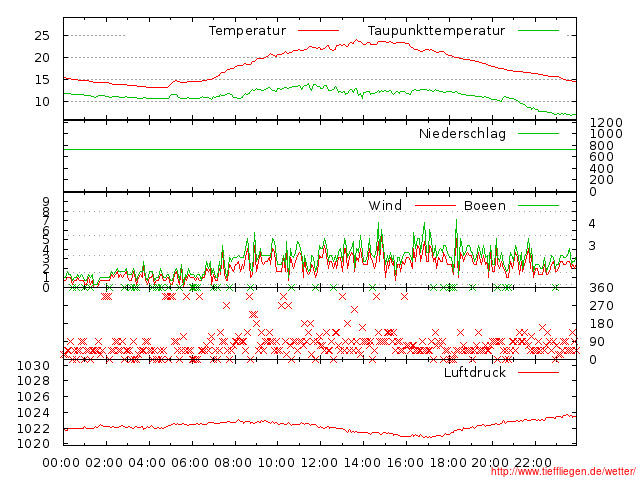
Task: Click the red Luftdruck legend line sample
Action: [538, 372]
